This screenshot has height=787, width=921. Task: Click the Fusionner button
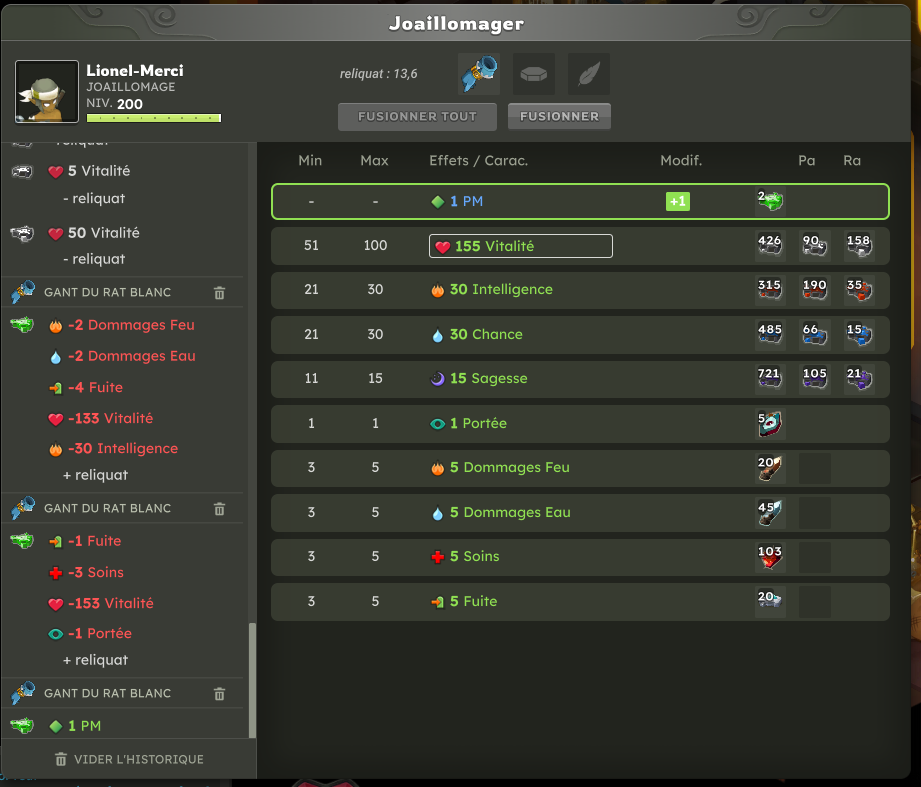[559, 116]
